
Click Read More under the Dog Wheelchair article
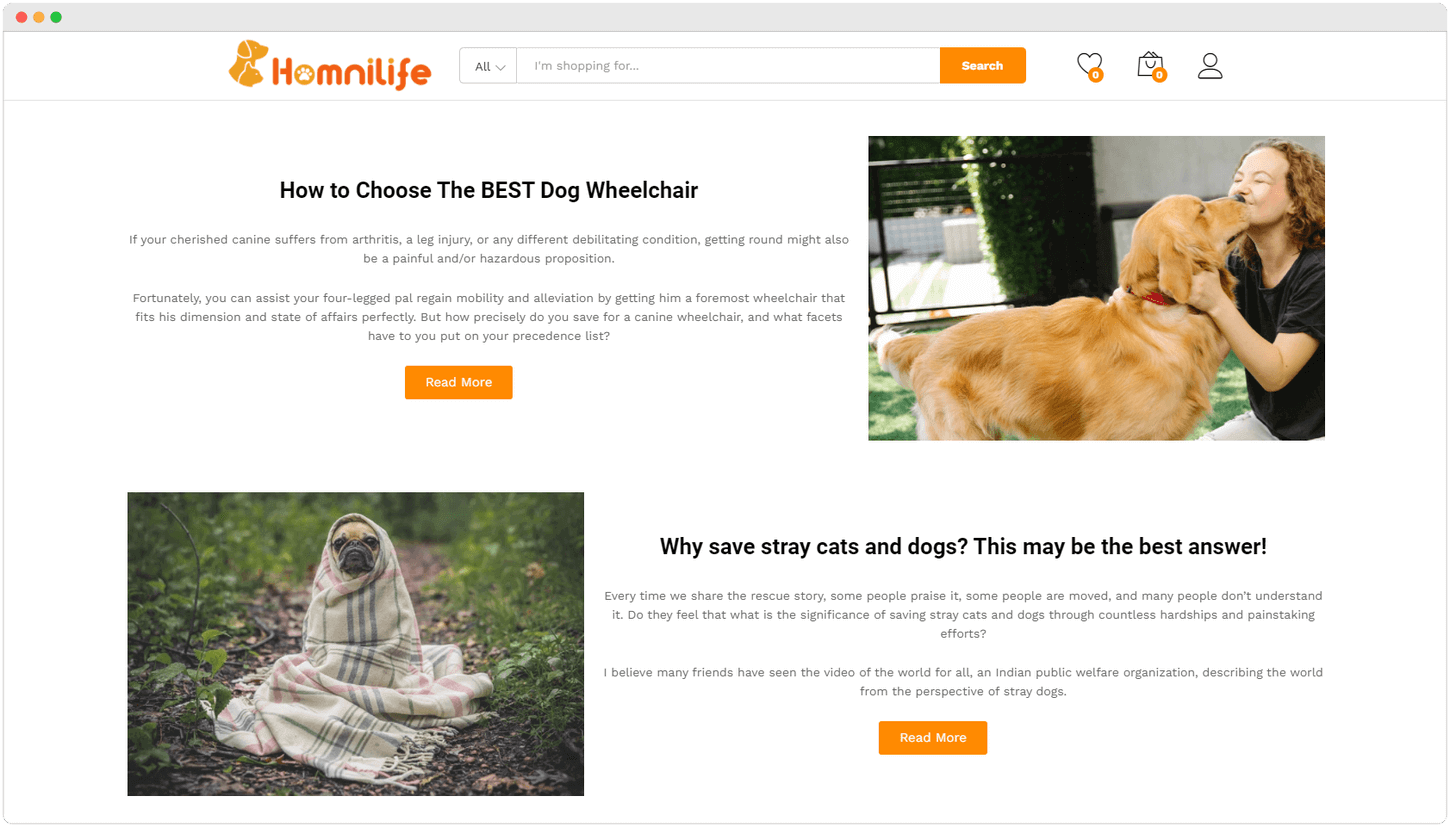point(459,382)
